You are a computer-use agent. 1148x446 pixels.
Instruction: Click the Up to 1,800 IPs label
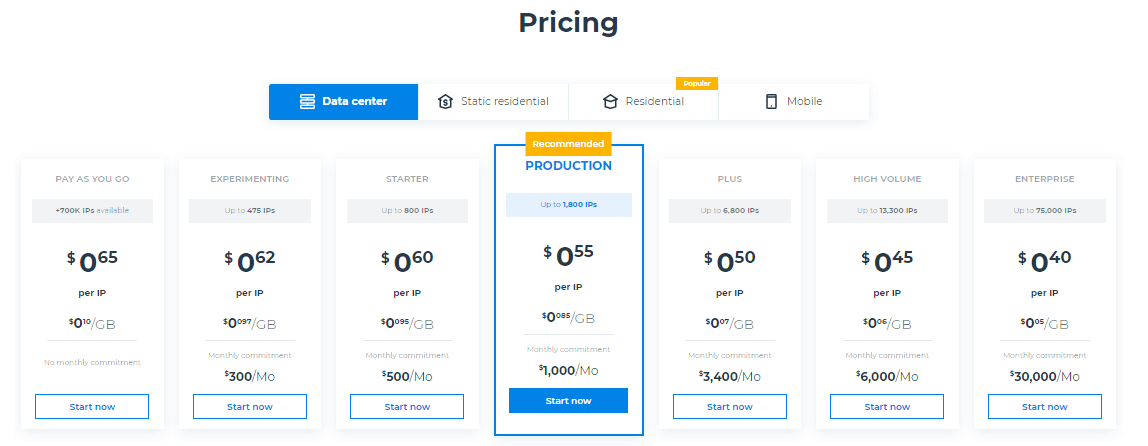[x=568, y=205]
